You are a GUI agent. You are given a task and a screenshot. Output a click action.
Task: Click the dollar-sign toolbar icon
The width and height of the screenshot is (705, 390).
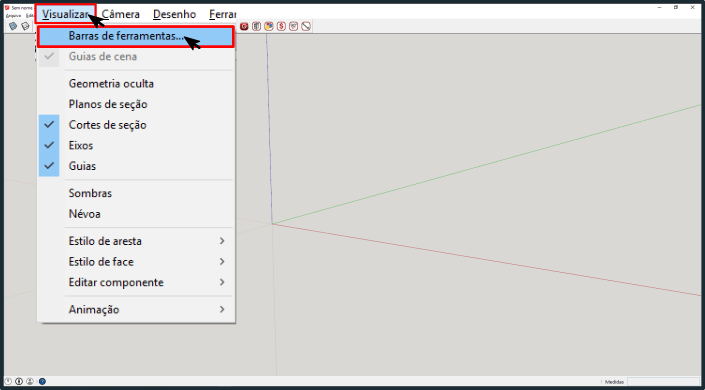pyautogui.click(x=281, y=27)
